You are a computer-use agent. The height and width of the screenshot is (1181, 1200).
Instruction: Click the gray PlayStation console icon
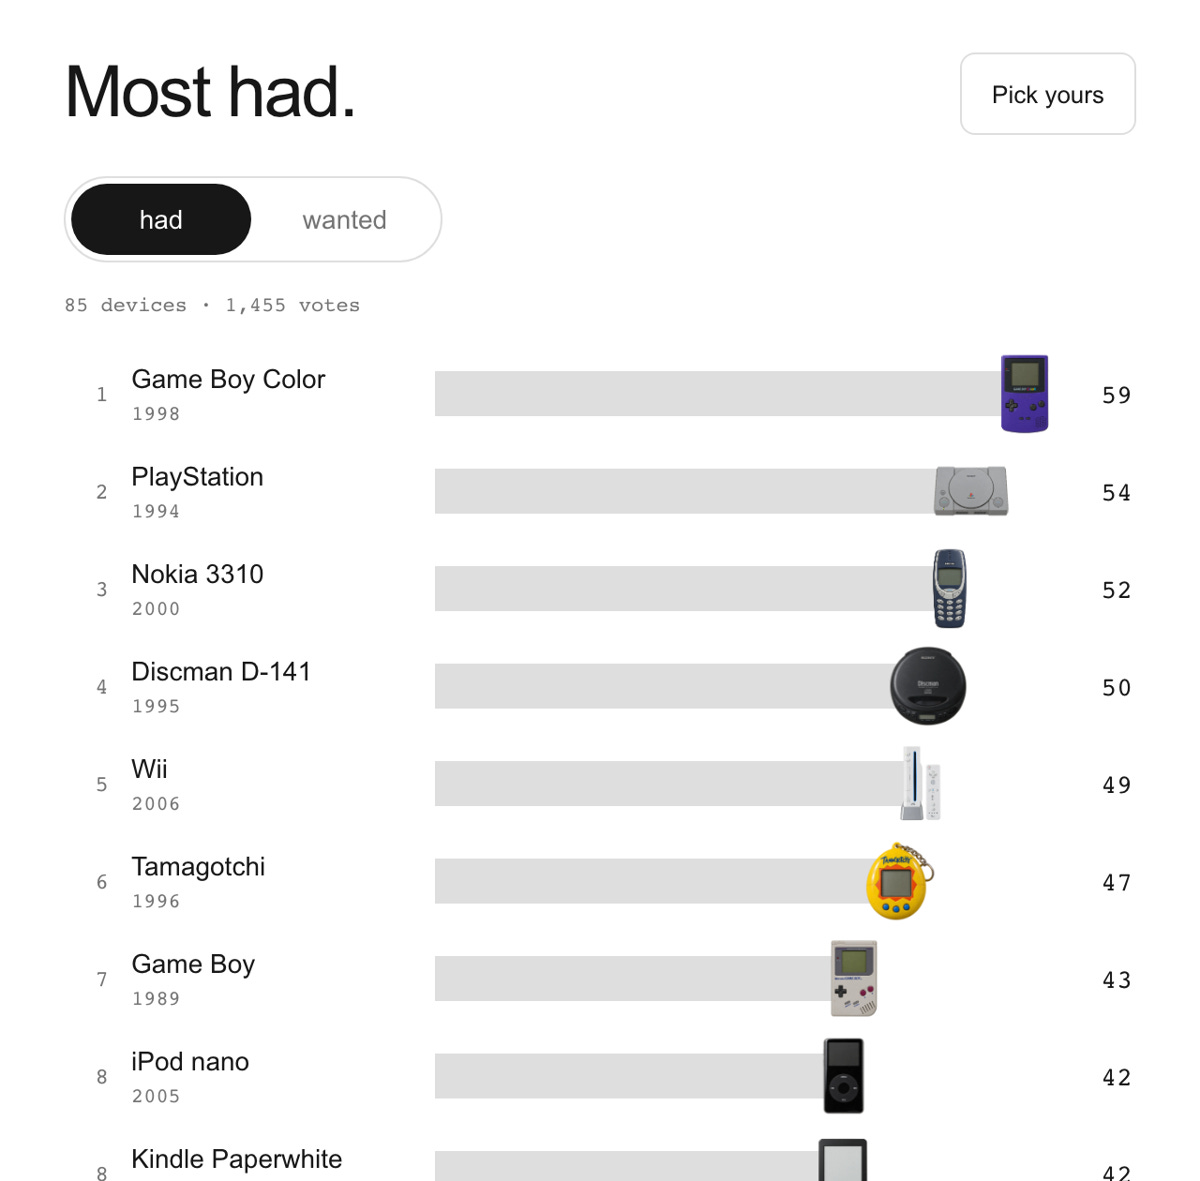(x=971, y=491)
